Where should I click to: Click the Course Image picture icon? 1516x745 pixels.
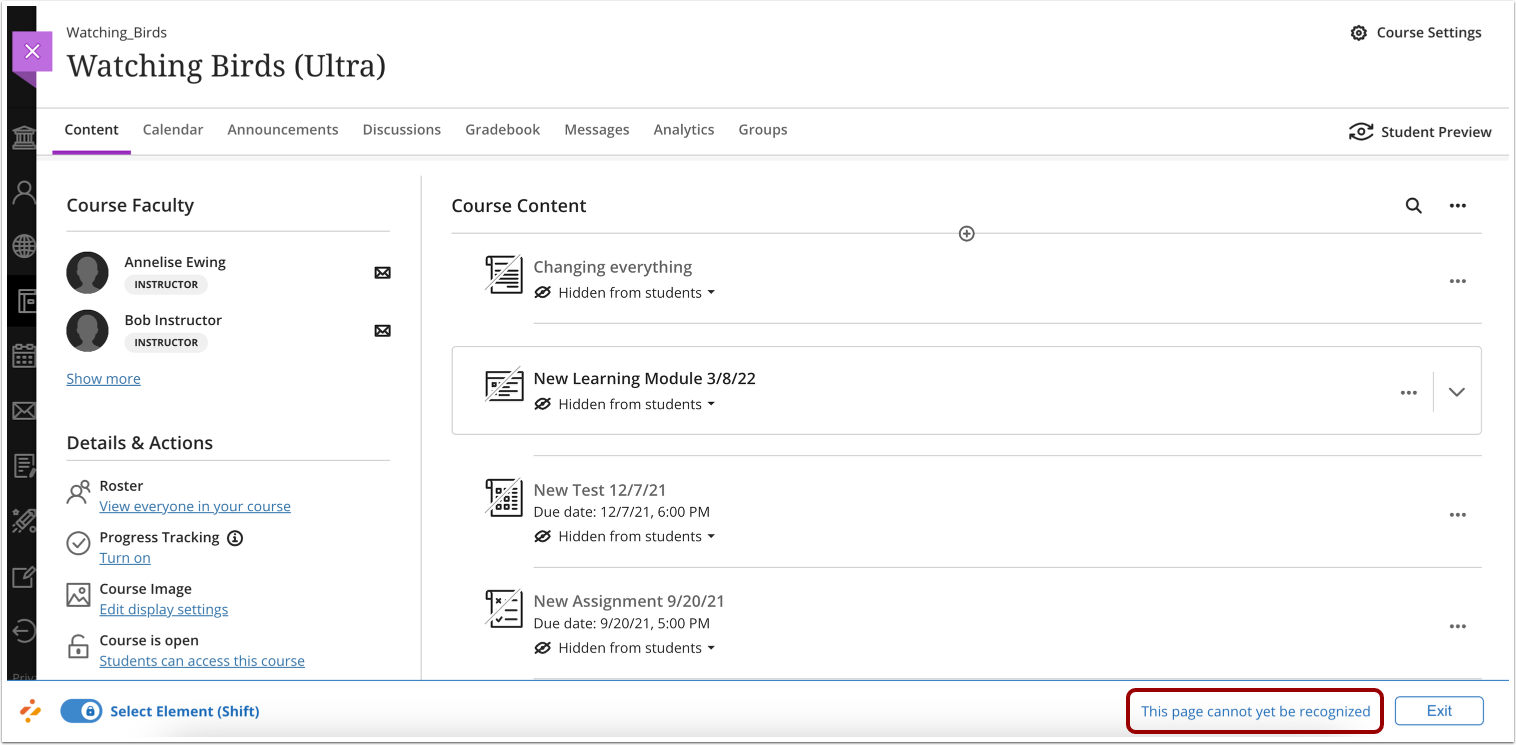click(x=78, y=595)
